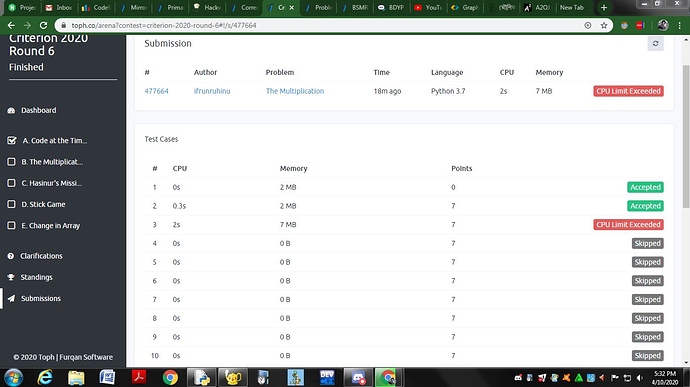Screen dimensions: 690x387
Task: Go to Dashboard in sidebar
Action: tap(39, 111)
